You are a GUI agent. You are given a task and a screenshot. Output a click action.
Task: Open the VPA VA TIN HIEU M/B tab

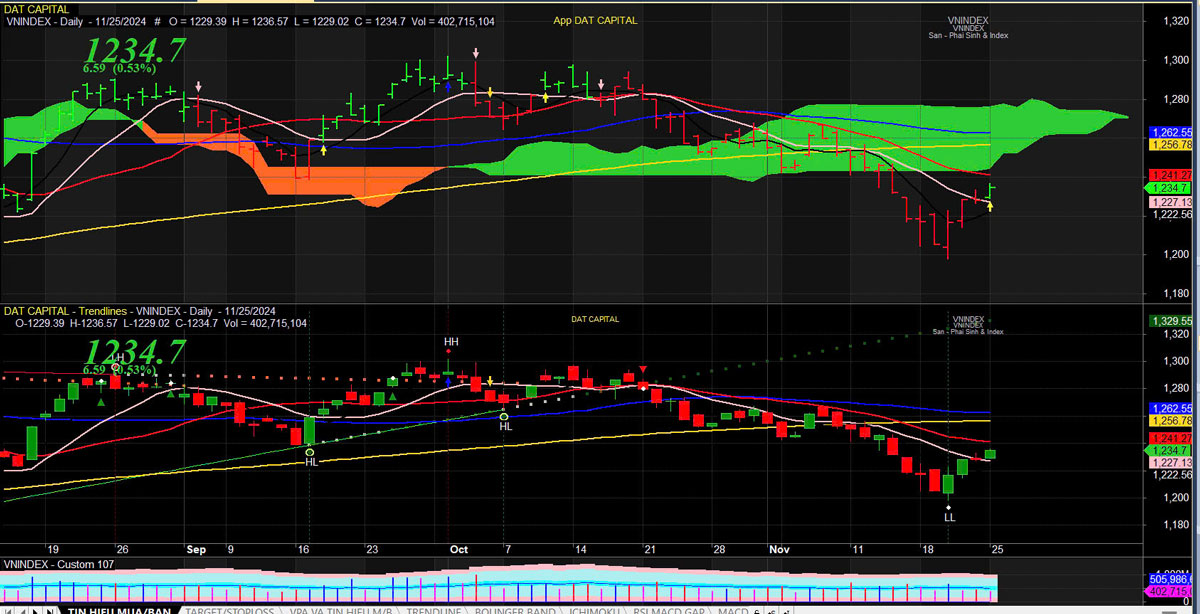click(339, 609)
